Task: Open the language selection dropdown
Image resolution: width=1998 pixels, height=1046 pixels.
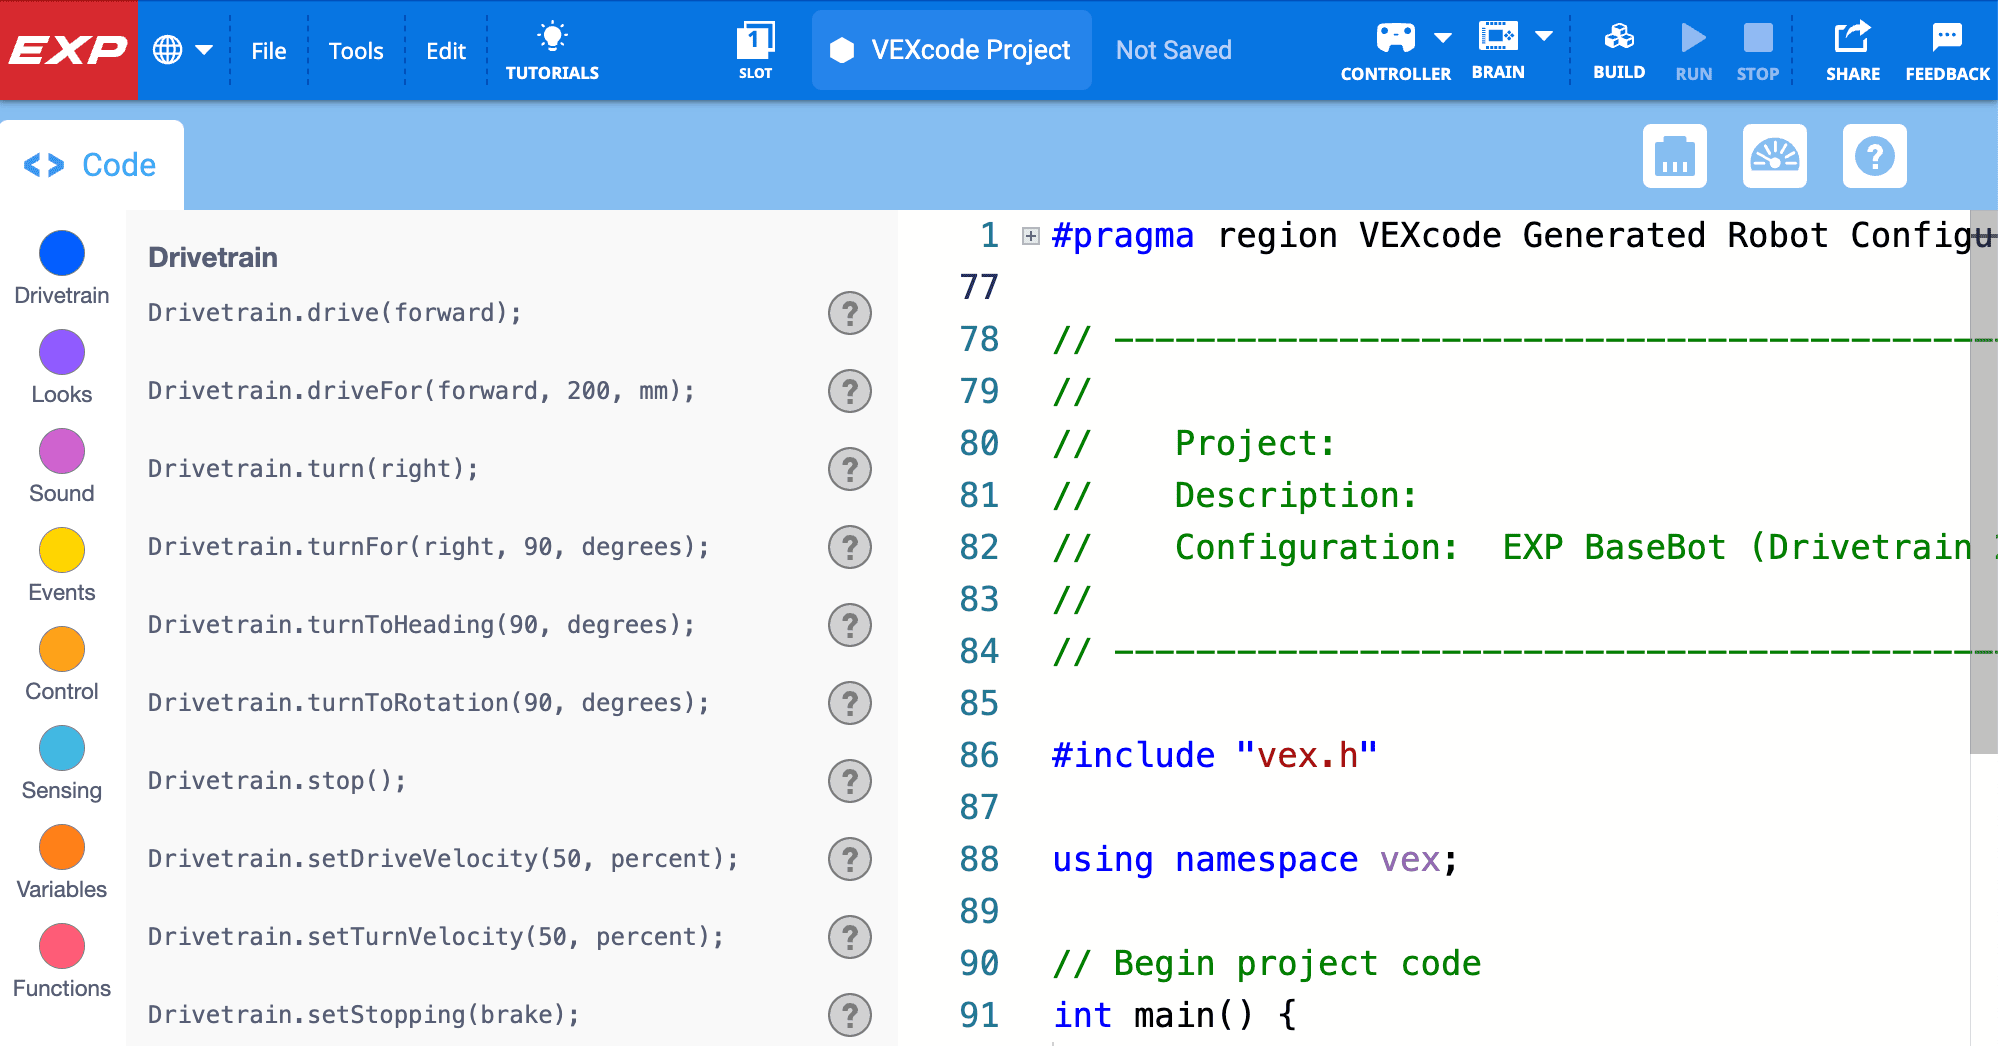Action: click(x=183, y=48)
